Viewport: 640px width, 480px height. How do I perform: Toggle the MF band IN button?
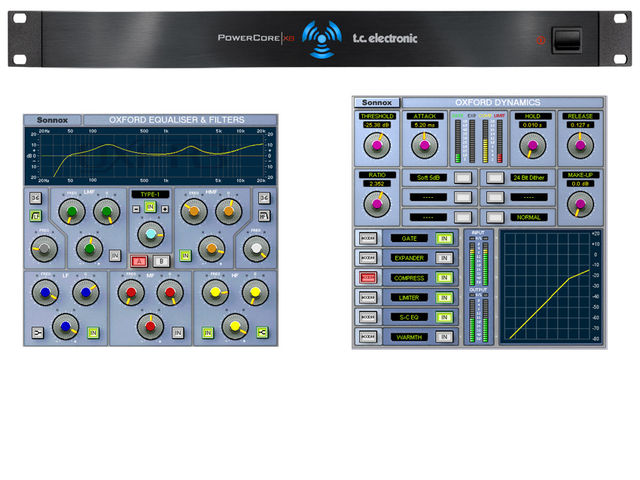click(x=178, y=333)
